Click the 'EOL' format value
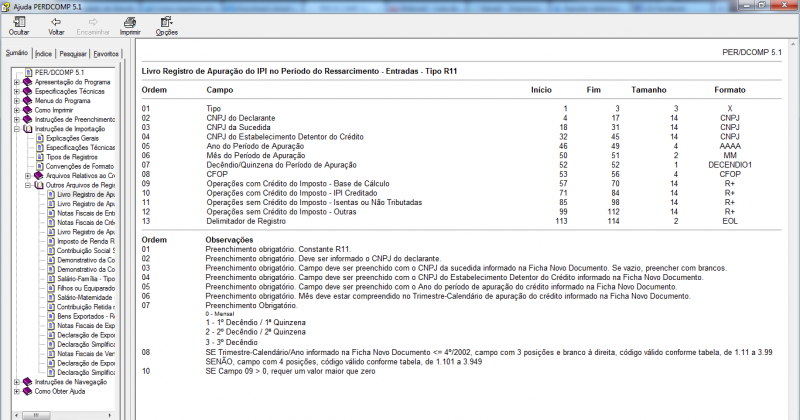 pos(730,221)
